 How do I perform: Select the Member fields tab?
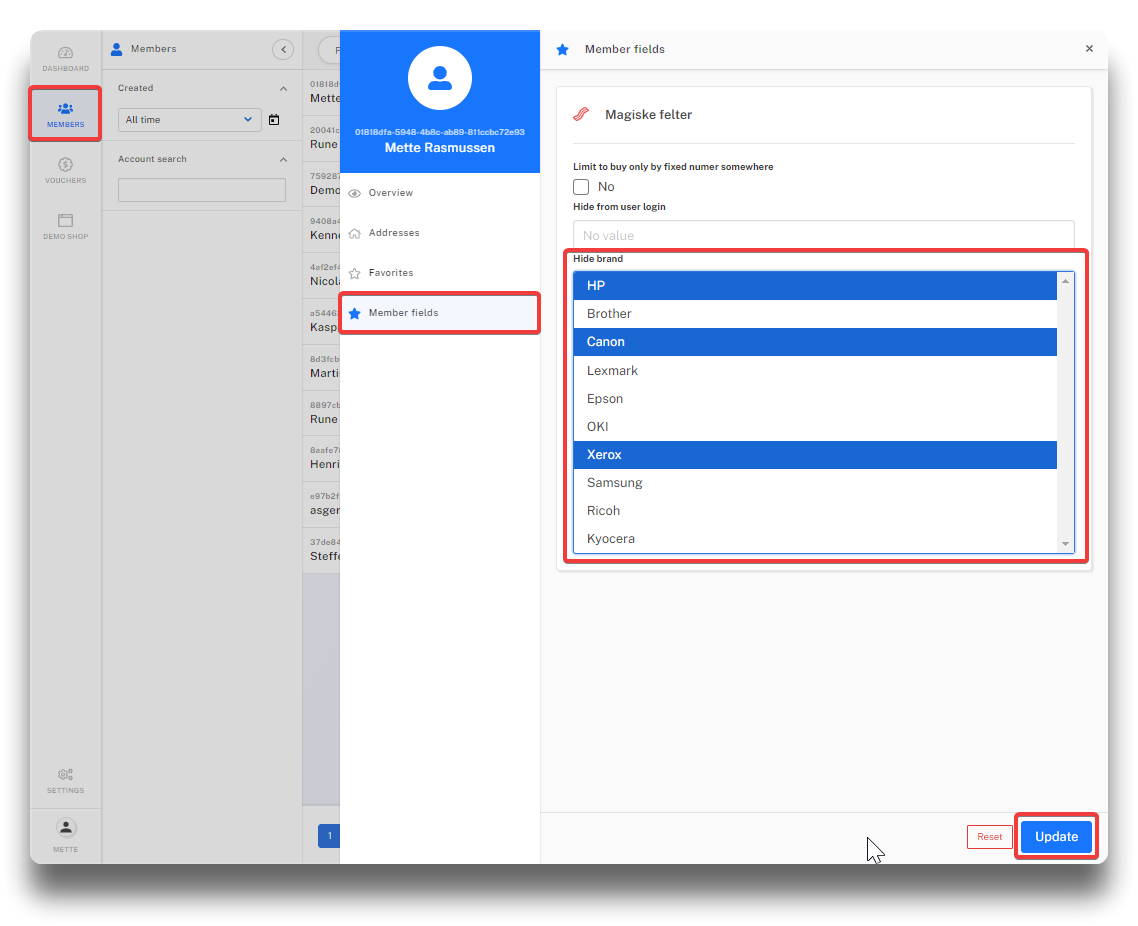(440, 313)
